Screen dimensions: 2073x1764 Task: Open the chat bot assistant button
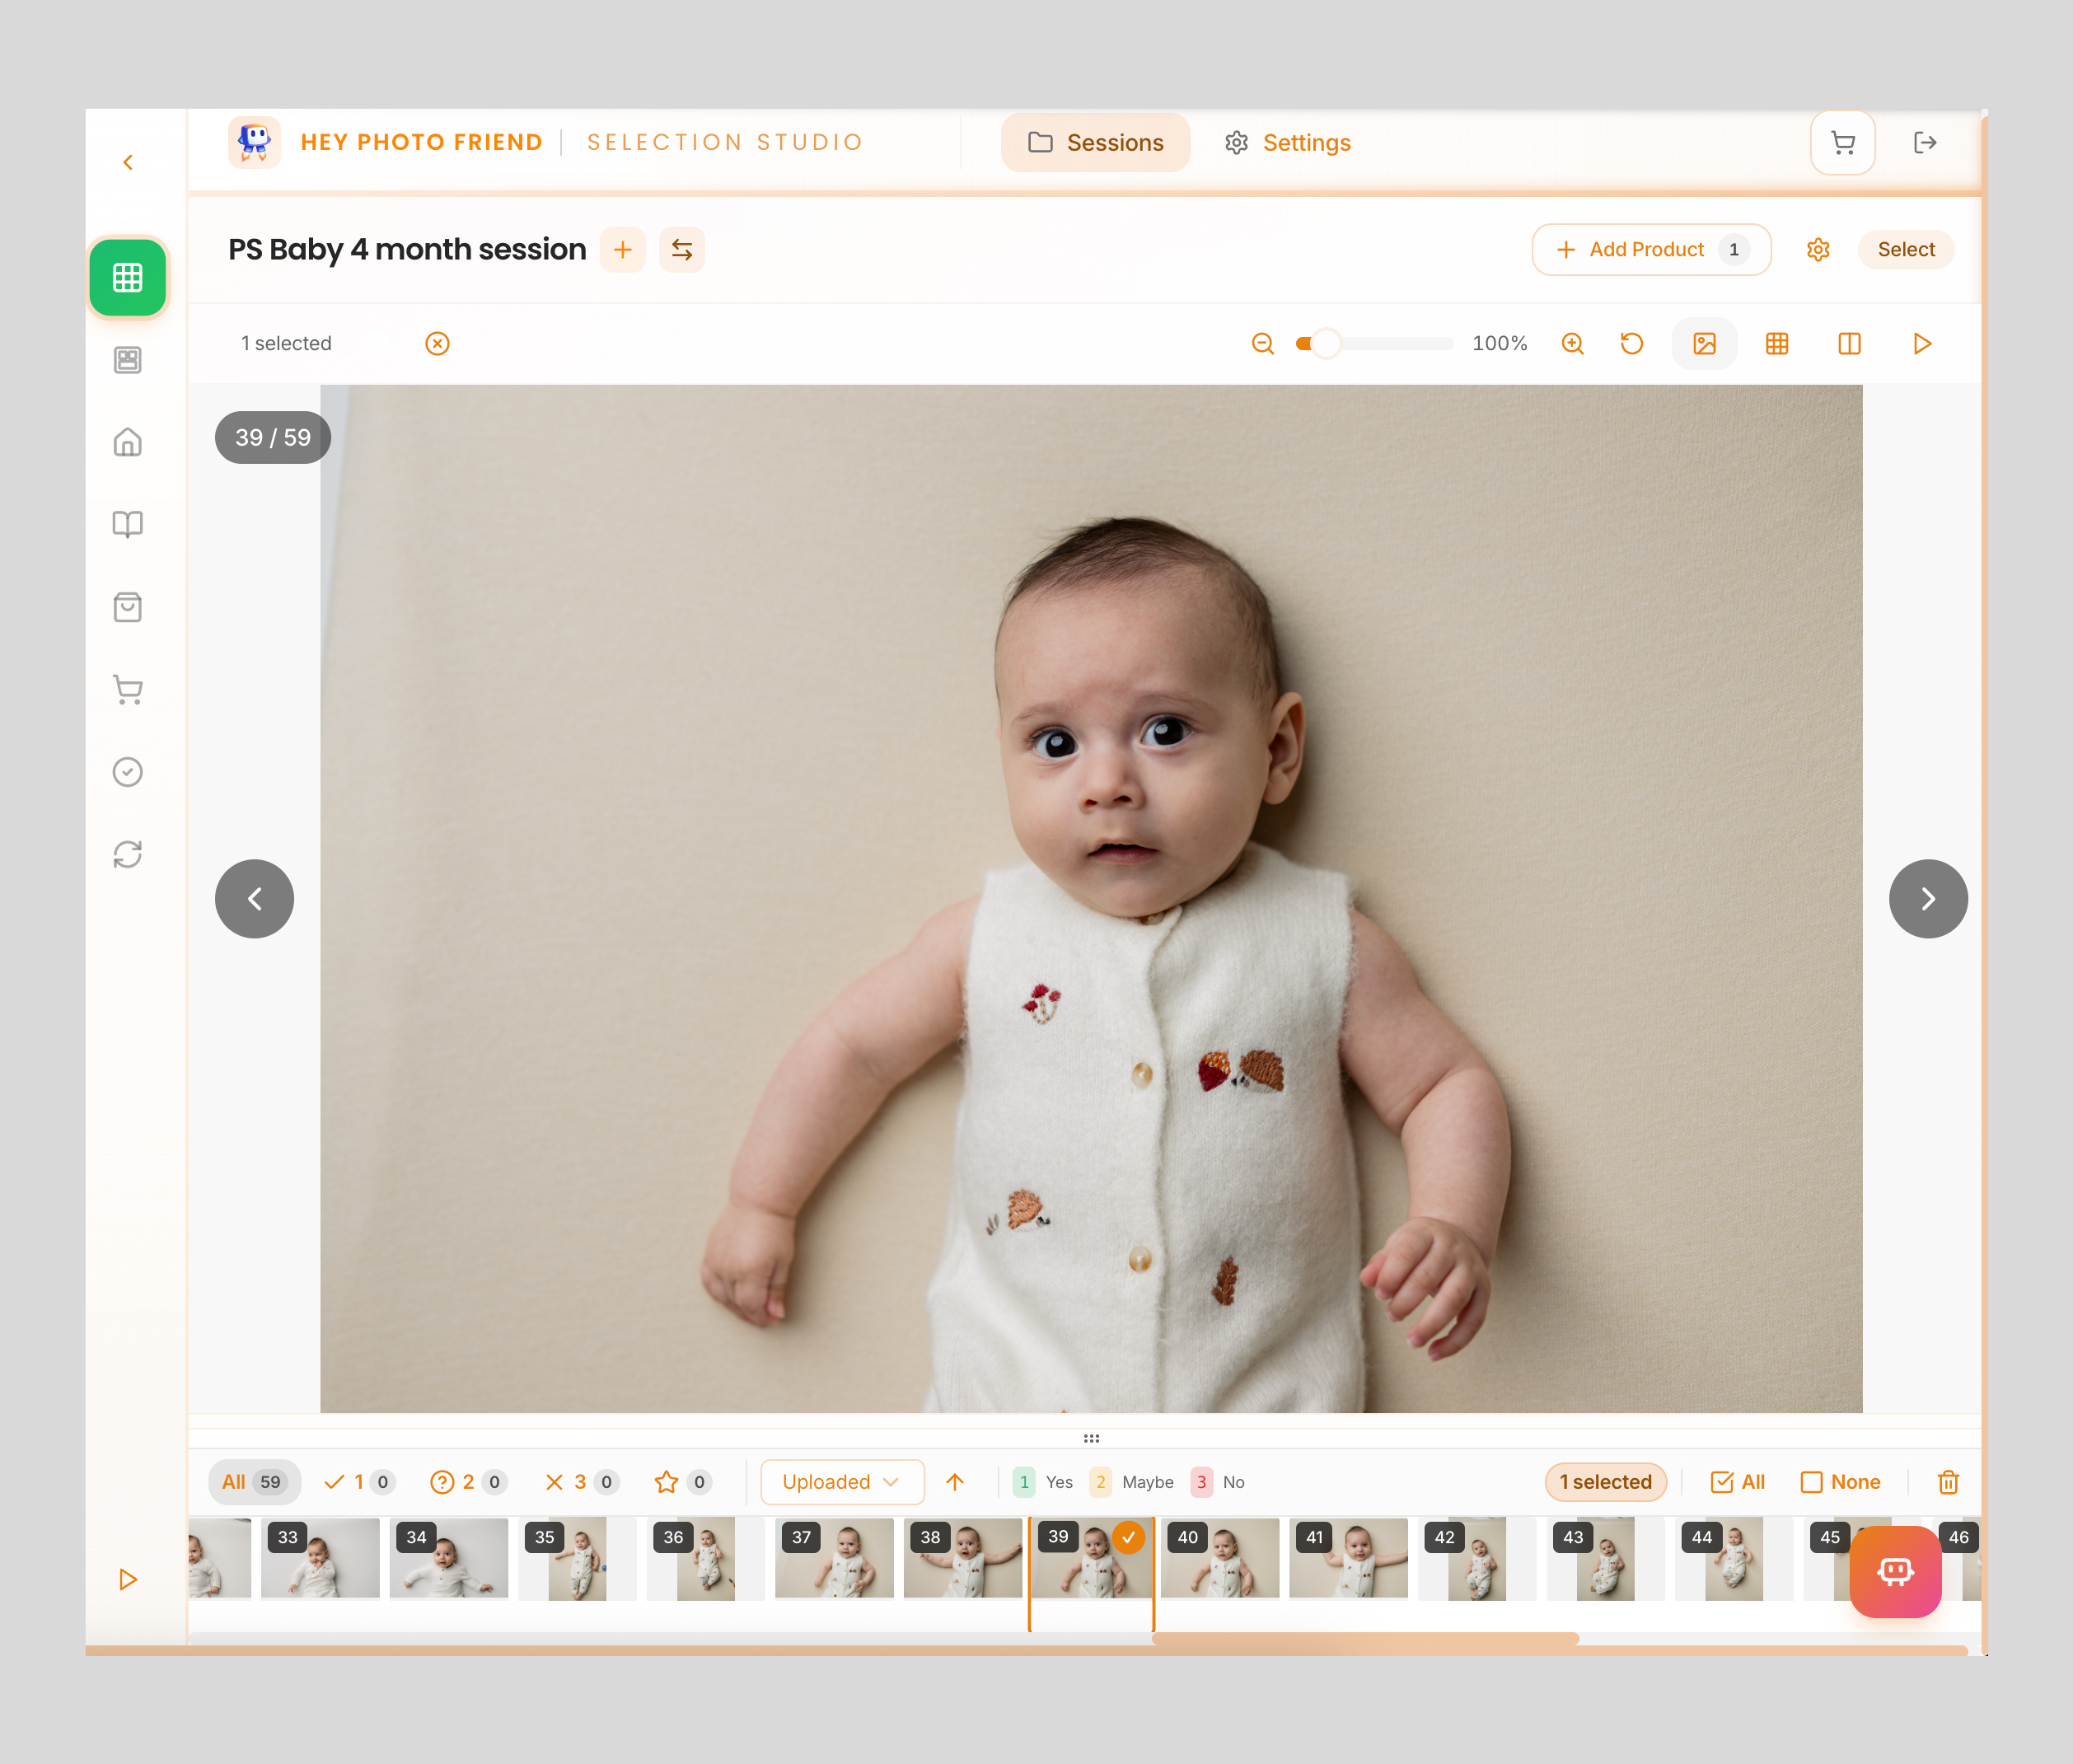point(1894,1571)
